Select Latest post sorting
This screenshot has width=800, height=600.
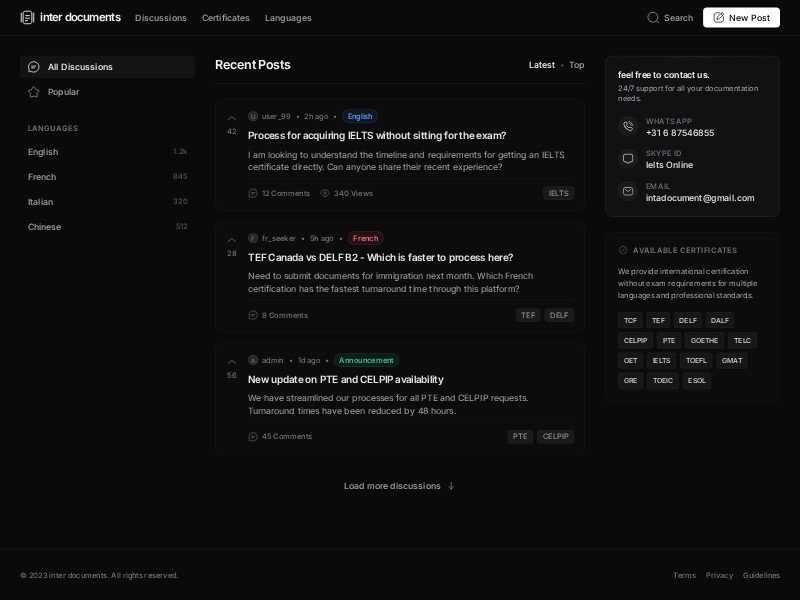(541, 65)
